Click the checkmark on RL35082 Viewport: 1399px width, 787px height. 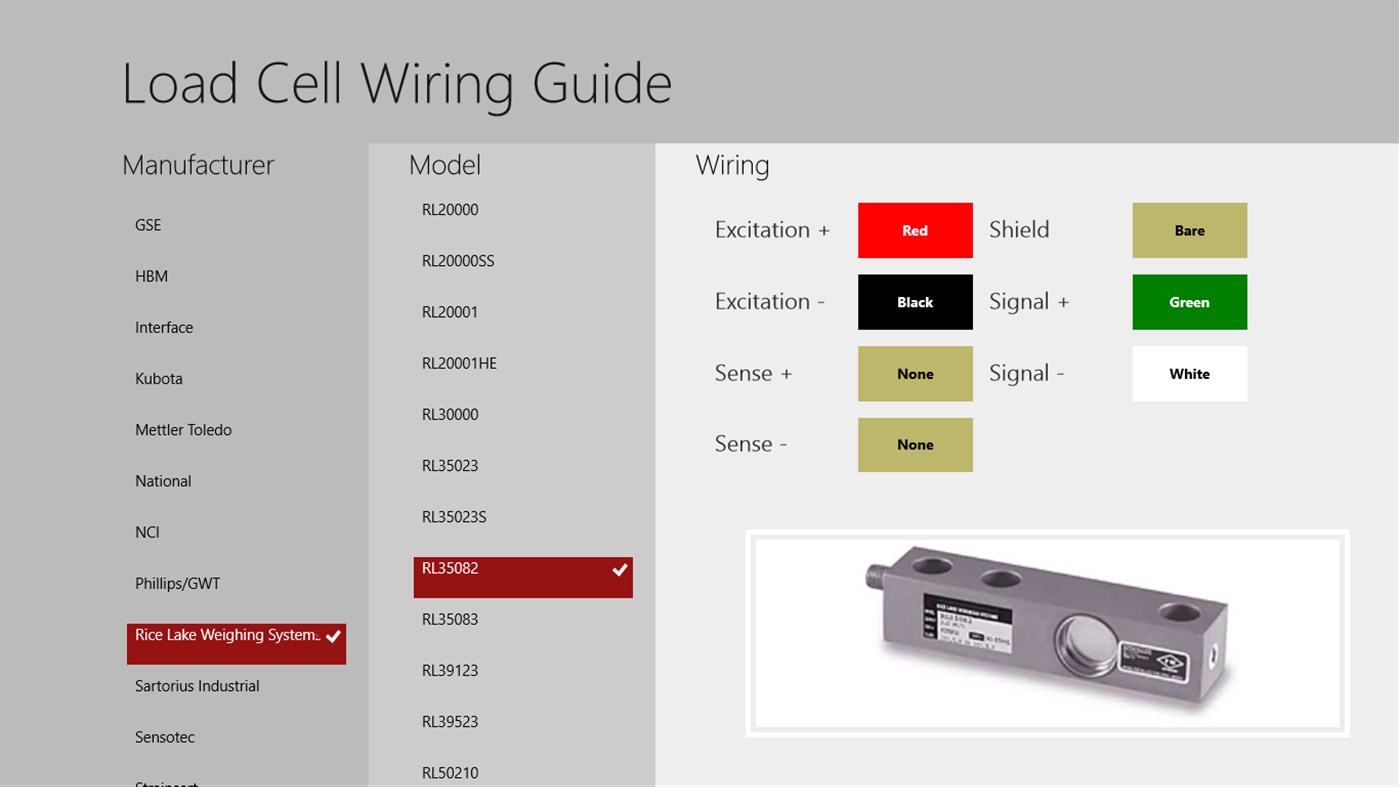[x=620, y=570]
